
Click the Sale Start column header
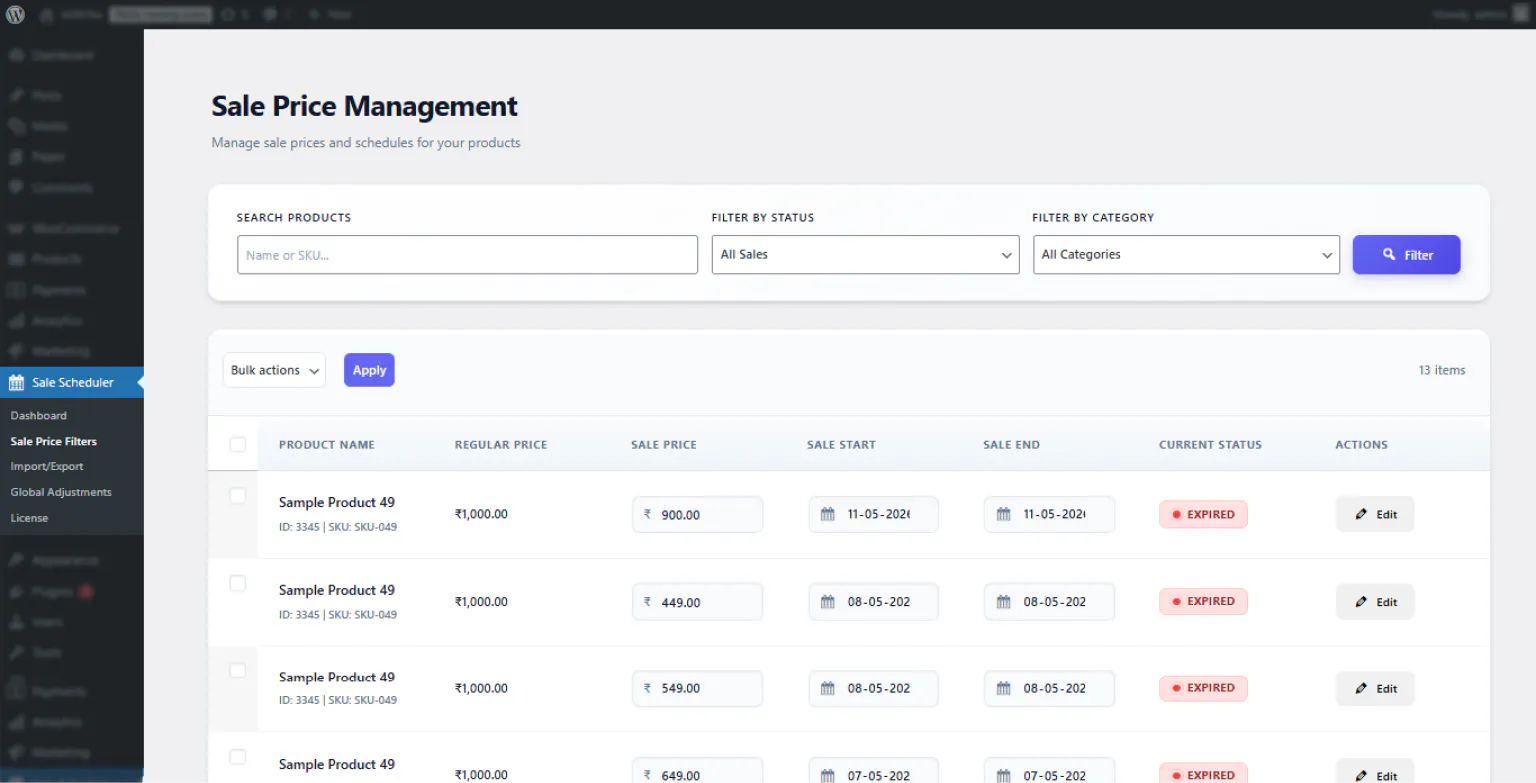[x=841, y=445]
